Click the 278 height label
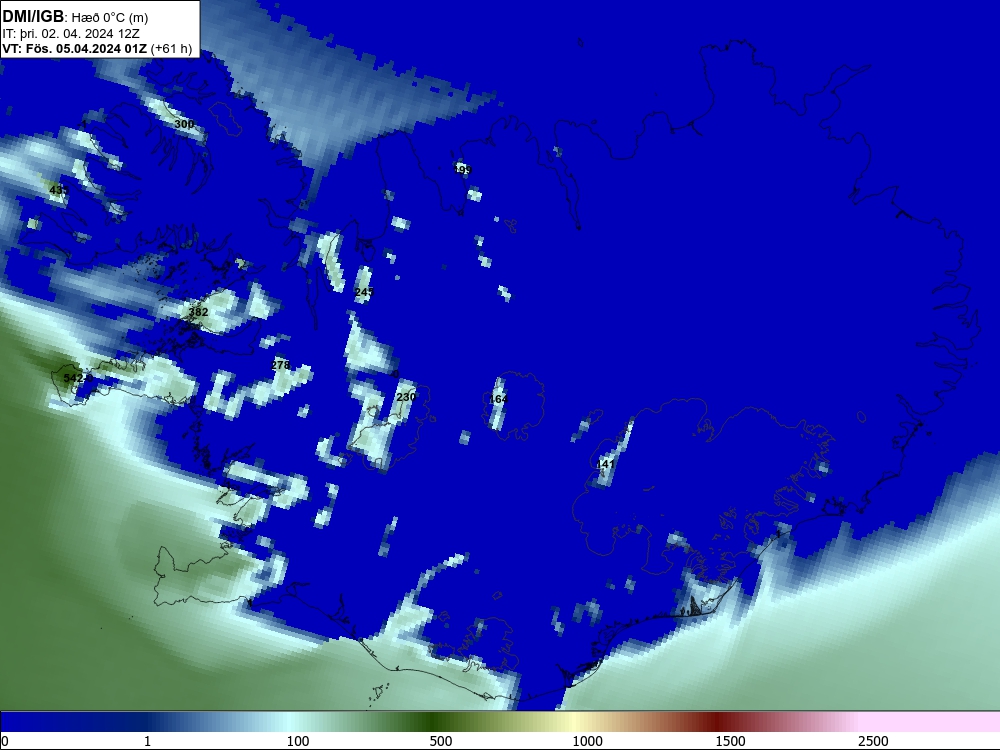Image resolution: width=1000 pixels, height=750 pixels. (x=281, y=365)
